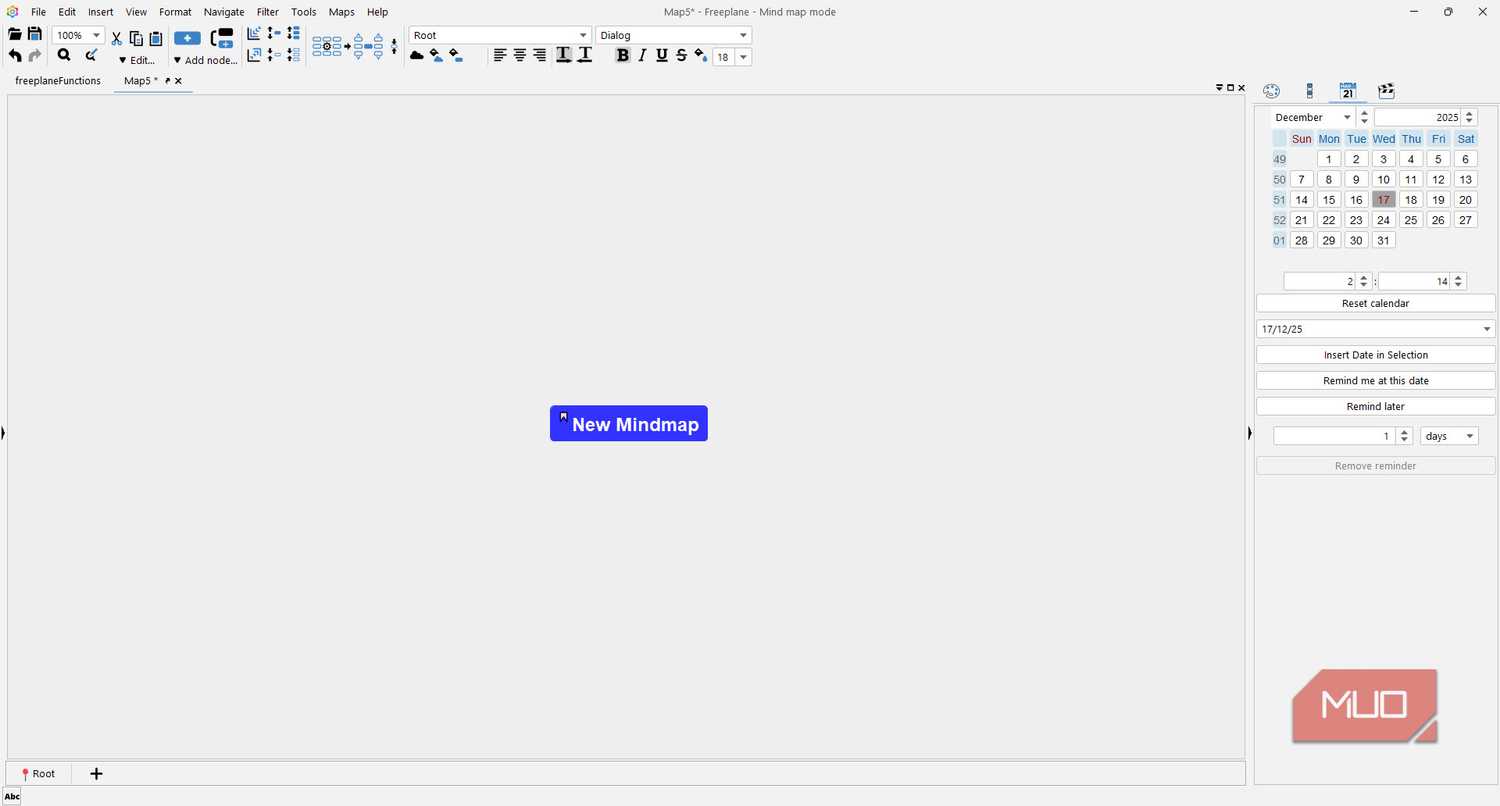Image resolution: width=1500 pixels, height=806 pixels.
Task: Cut using the scissors icon
Action: [116, 39]
